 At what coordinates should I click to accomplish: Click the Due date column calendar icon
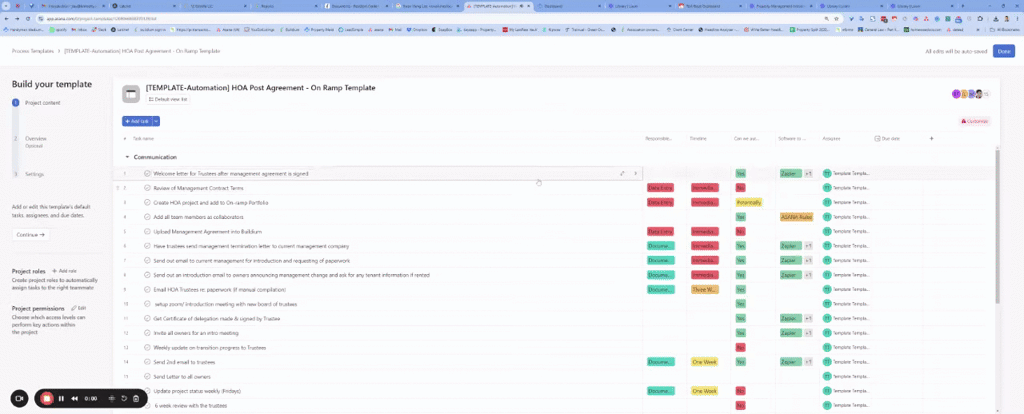point(877,138)
